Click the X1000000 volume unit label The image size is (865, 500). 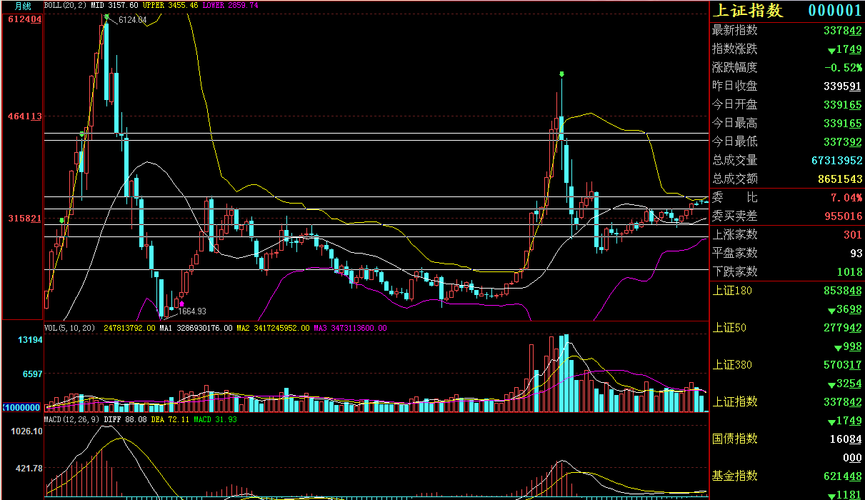pyautogui.click(x=22, y=408)
